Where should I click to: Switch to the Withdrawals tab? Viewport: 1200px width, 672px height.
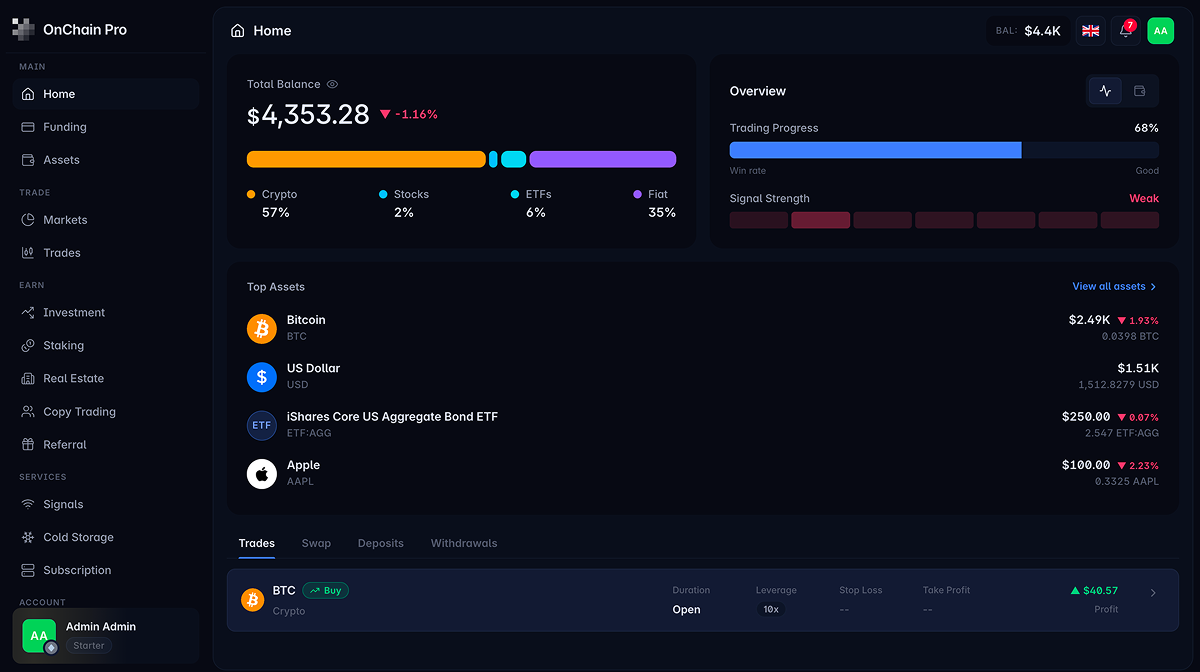[x=464, y=543]
